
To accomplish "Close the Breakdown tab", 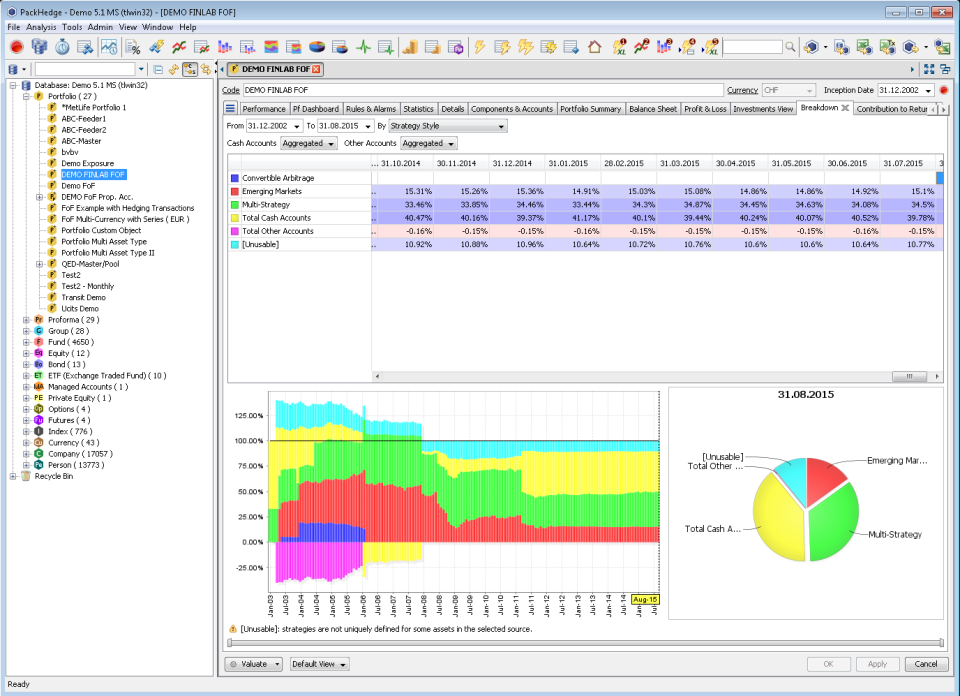I will click(x=845, y=108).
